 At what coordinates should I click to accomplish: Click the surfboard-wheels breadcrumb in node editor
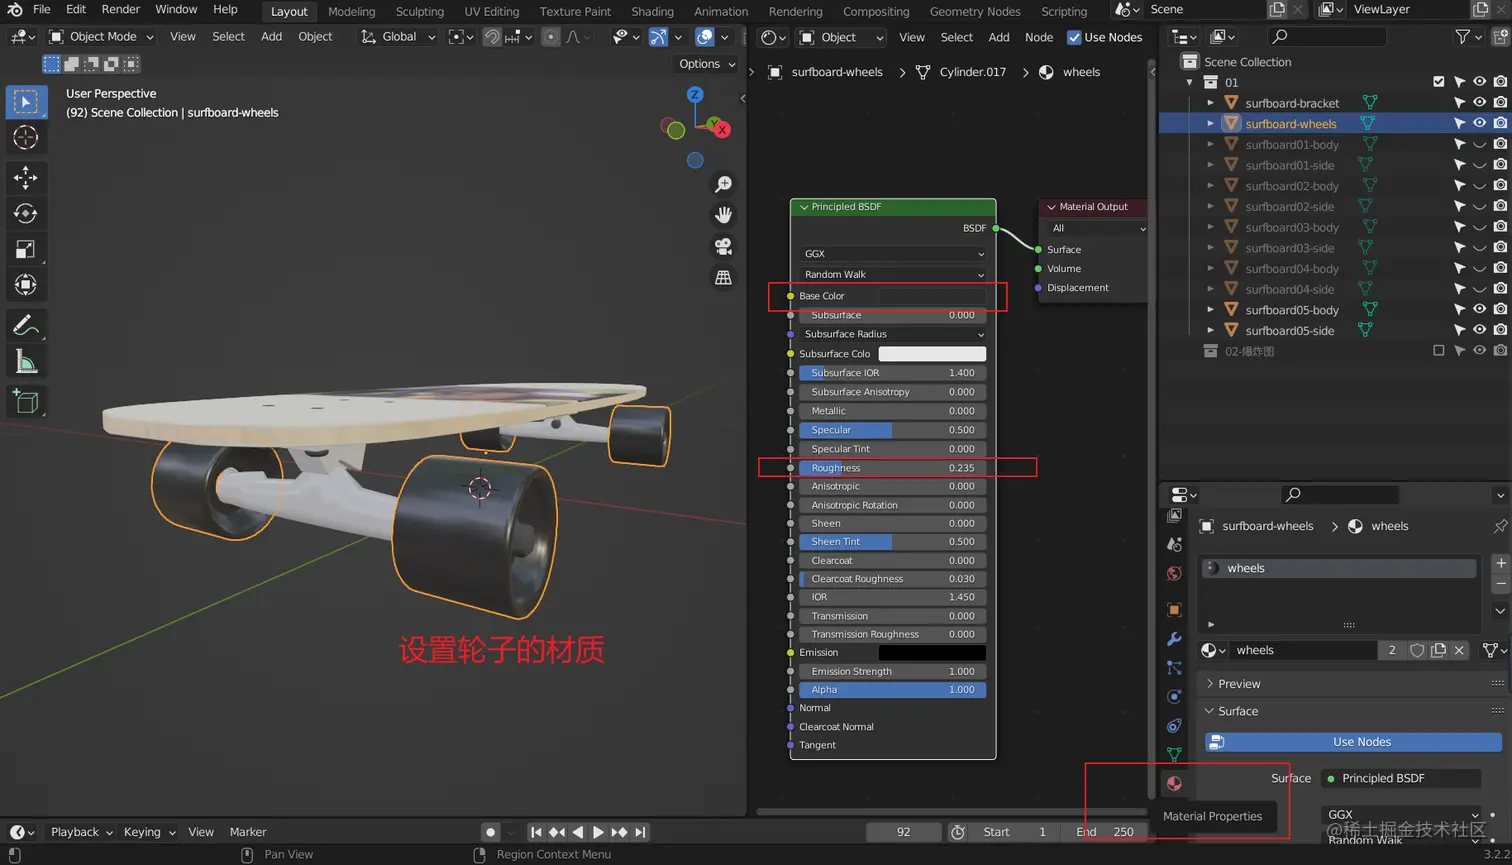coord(837,72)
